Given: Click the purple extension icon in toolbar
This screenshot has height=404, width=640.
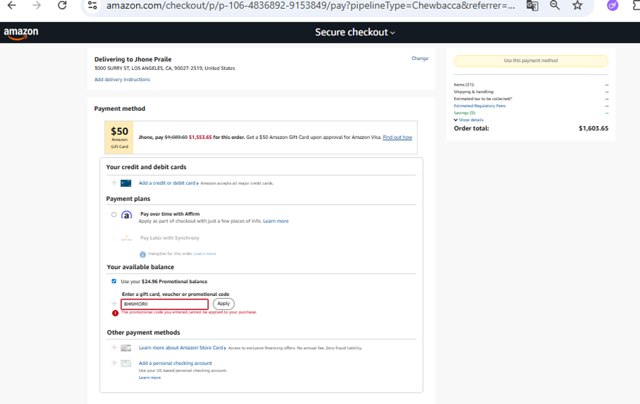Looking at the screenshot, I should 612,5.
